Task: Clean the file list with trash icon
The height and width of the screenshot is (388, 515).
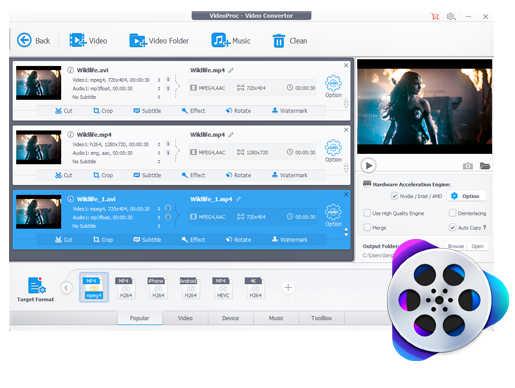Action: click(290, 41)
